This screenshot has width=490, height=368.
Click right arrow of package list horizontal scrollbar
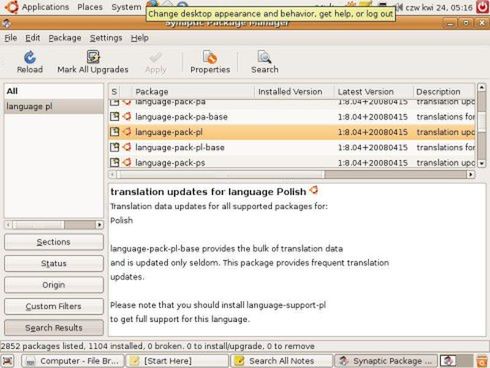471,174
